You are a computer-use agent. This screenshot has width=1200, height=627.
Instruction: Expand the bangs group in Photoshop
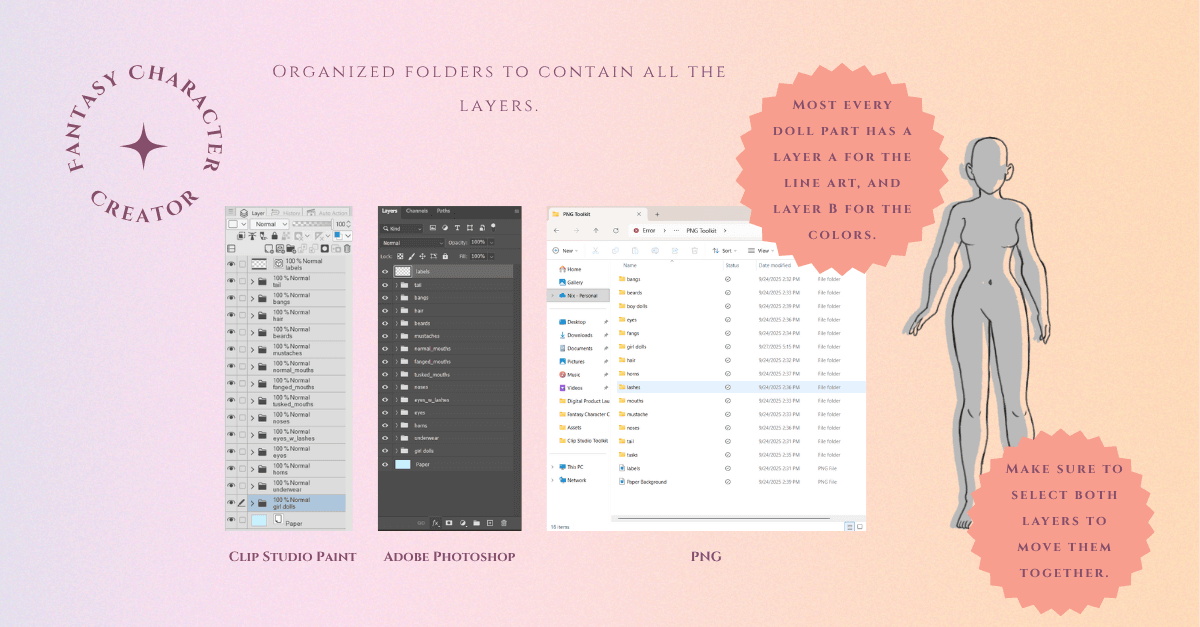(x=396, y=298)
